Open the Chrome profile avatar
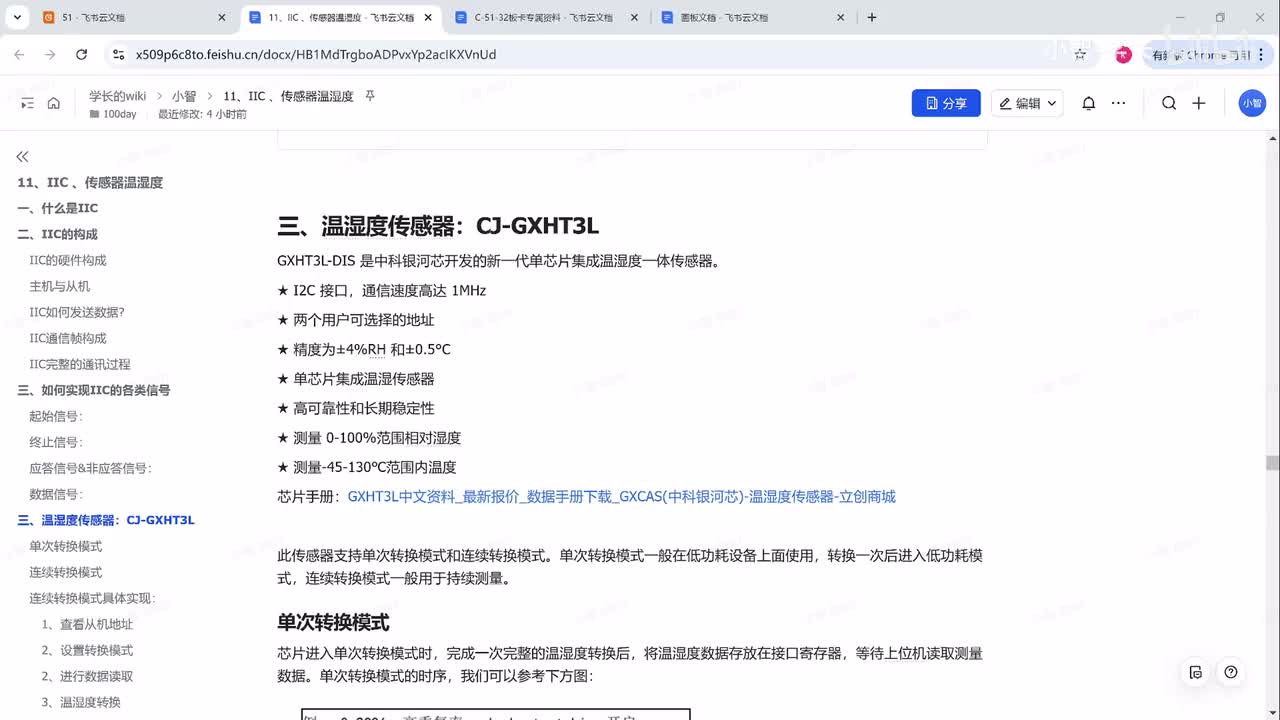 (1123, 55)
